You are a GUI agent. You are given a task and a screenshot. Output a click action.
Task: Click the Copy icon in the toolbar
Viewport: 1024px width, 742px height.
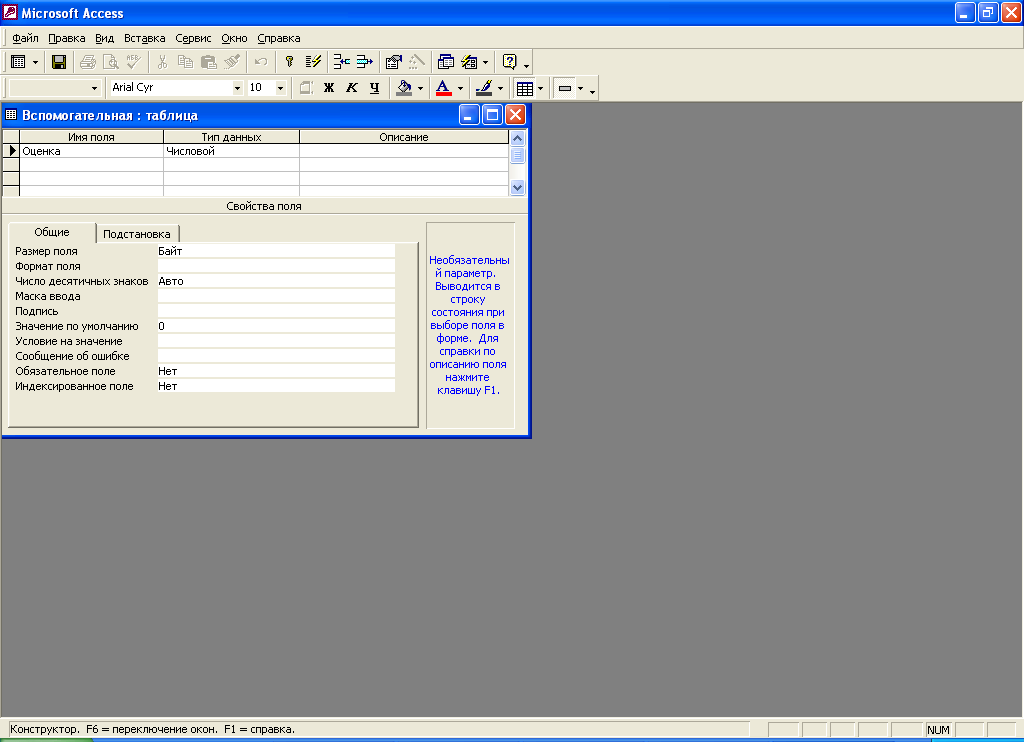[185, 62]
